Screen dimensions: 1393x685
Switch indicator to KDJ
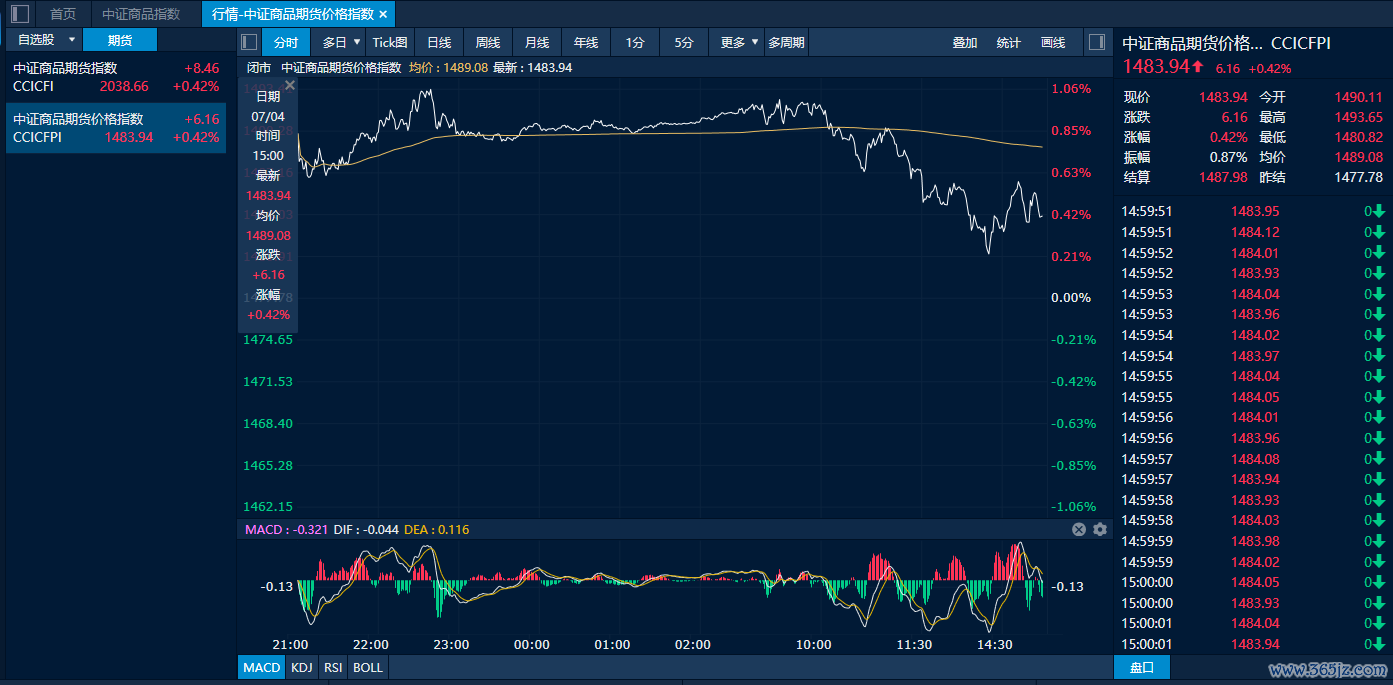(301, 667)
